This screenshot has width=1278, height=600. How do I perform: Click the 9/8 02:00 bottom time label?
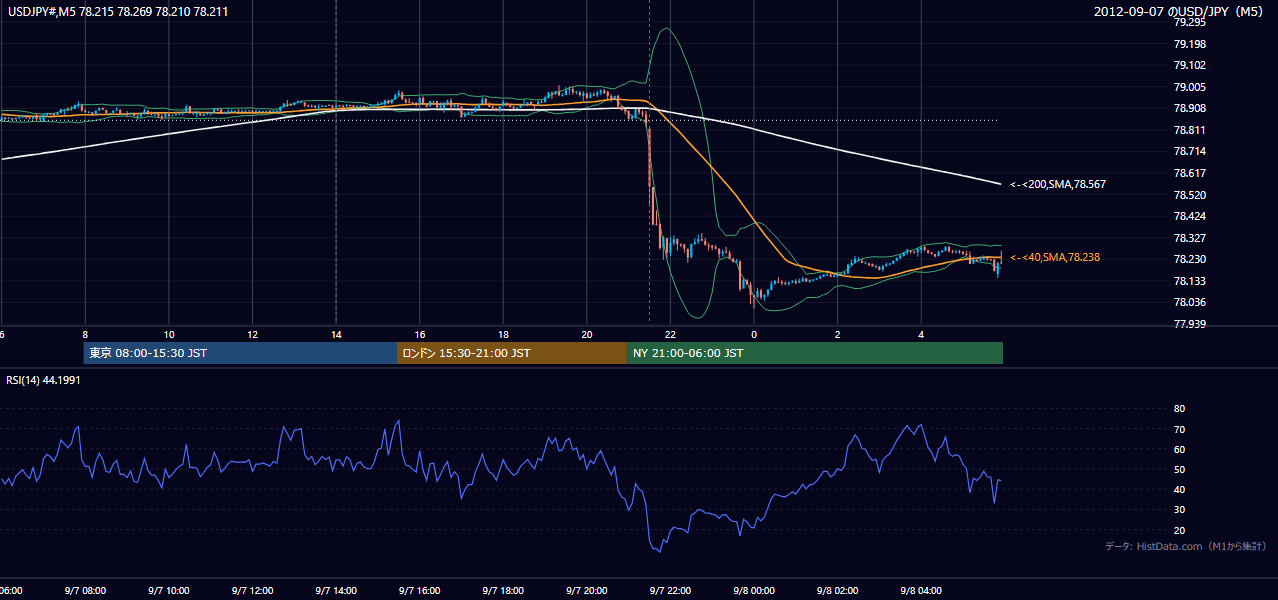point(838,591)
